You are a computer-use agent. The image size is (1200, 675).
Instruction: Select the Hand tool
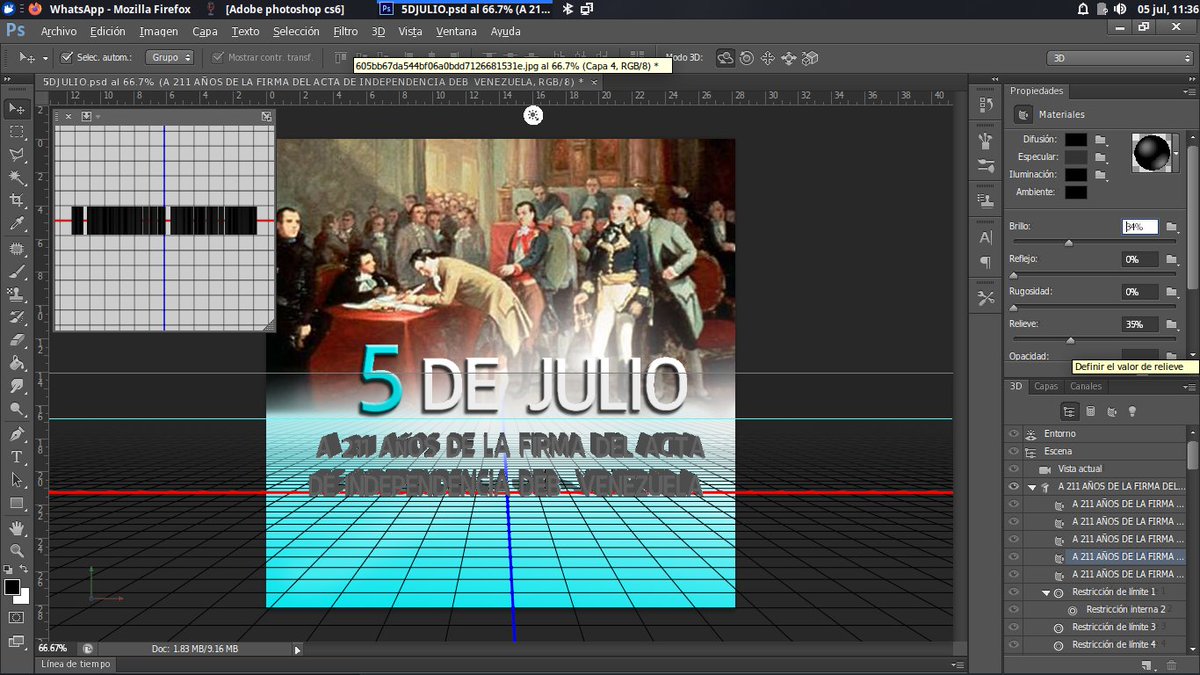point(17,527)
